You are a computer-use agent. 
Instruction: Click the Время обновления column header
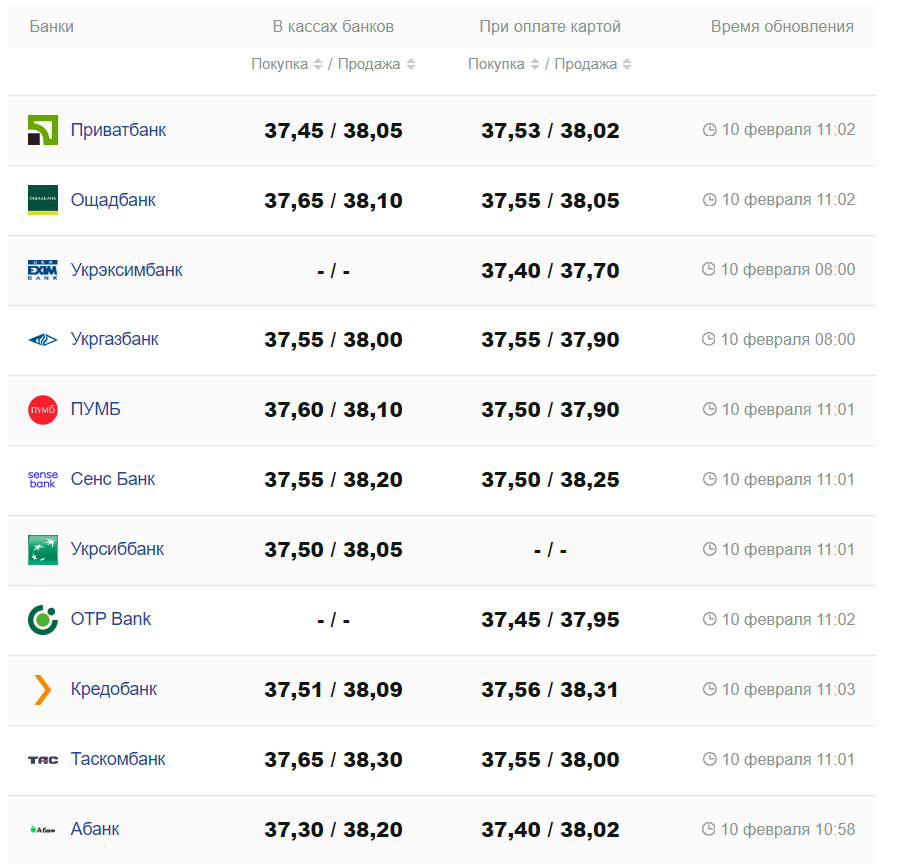(782, 27)
